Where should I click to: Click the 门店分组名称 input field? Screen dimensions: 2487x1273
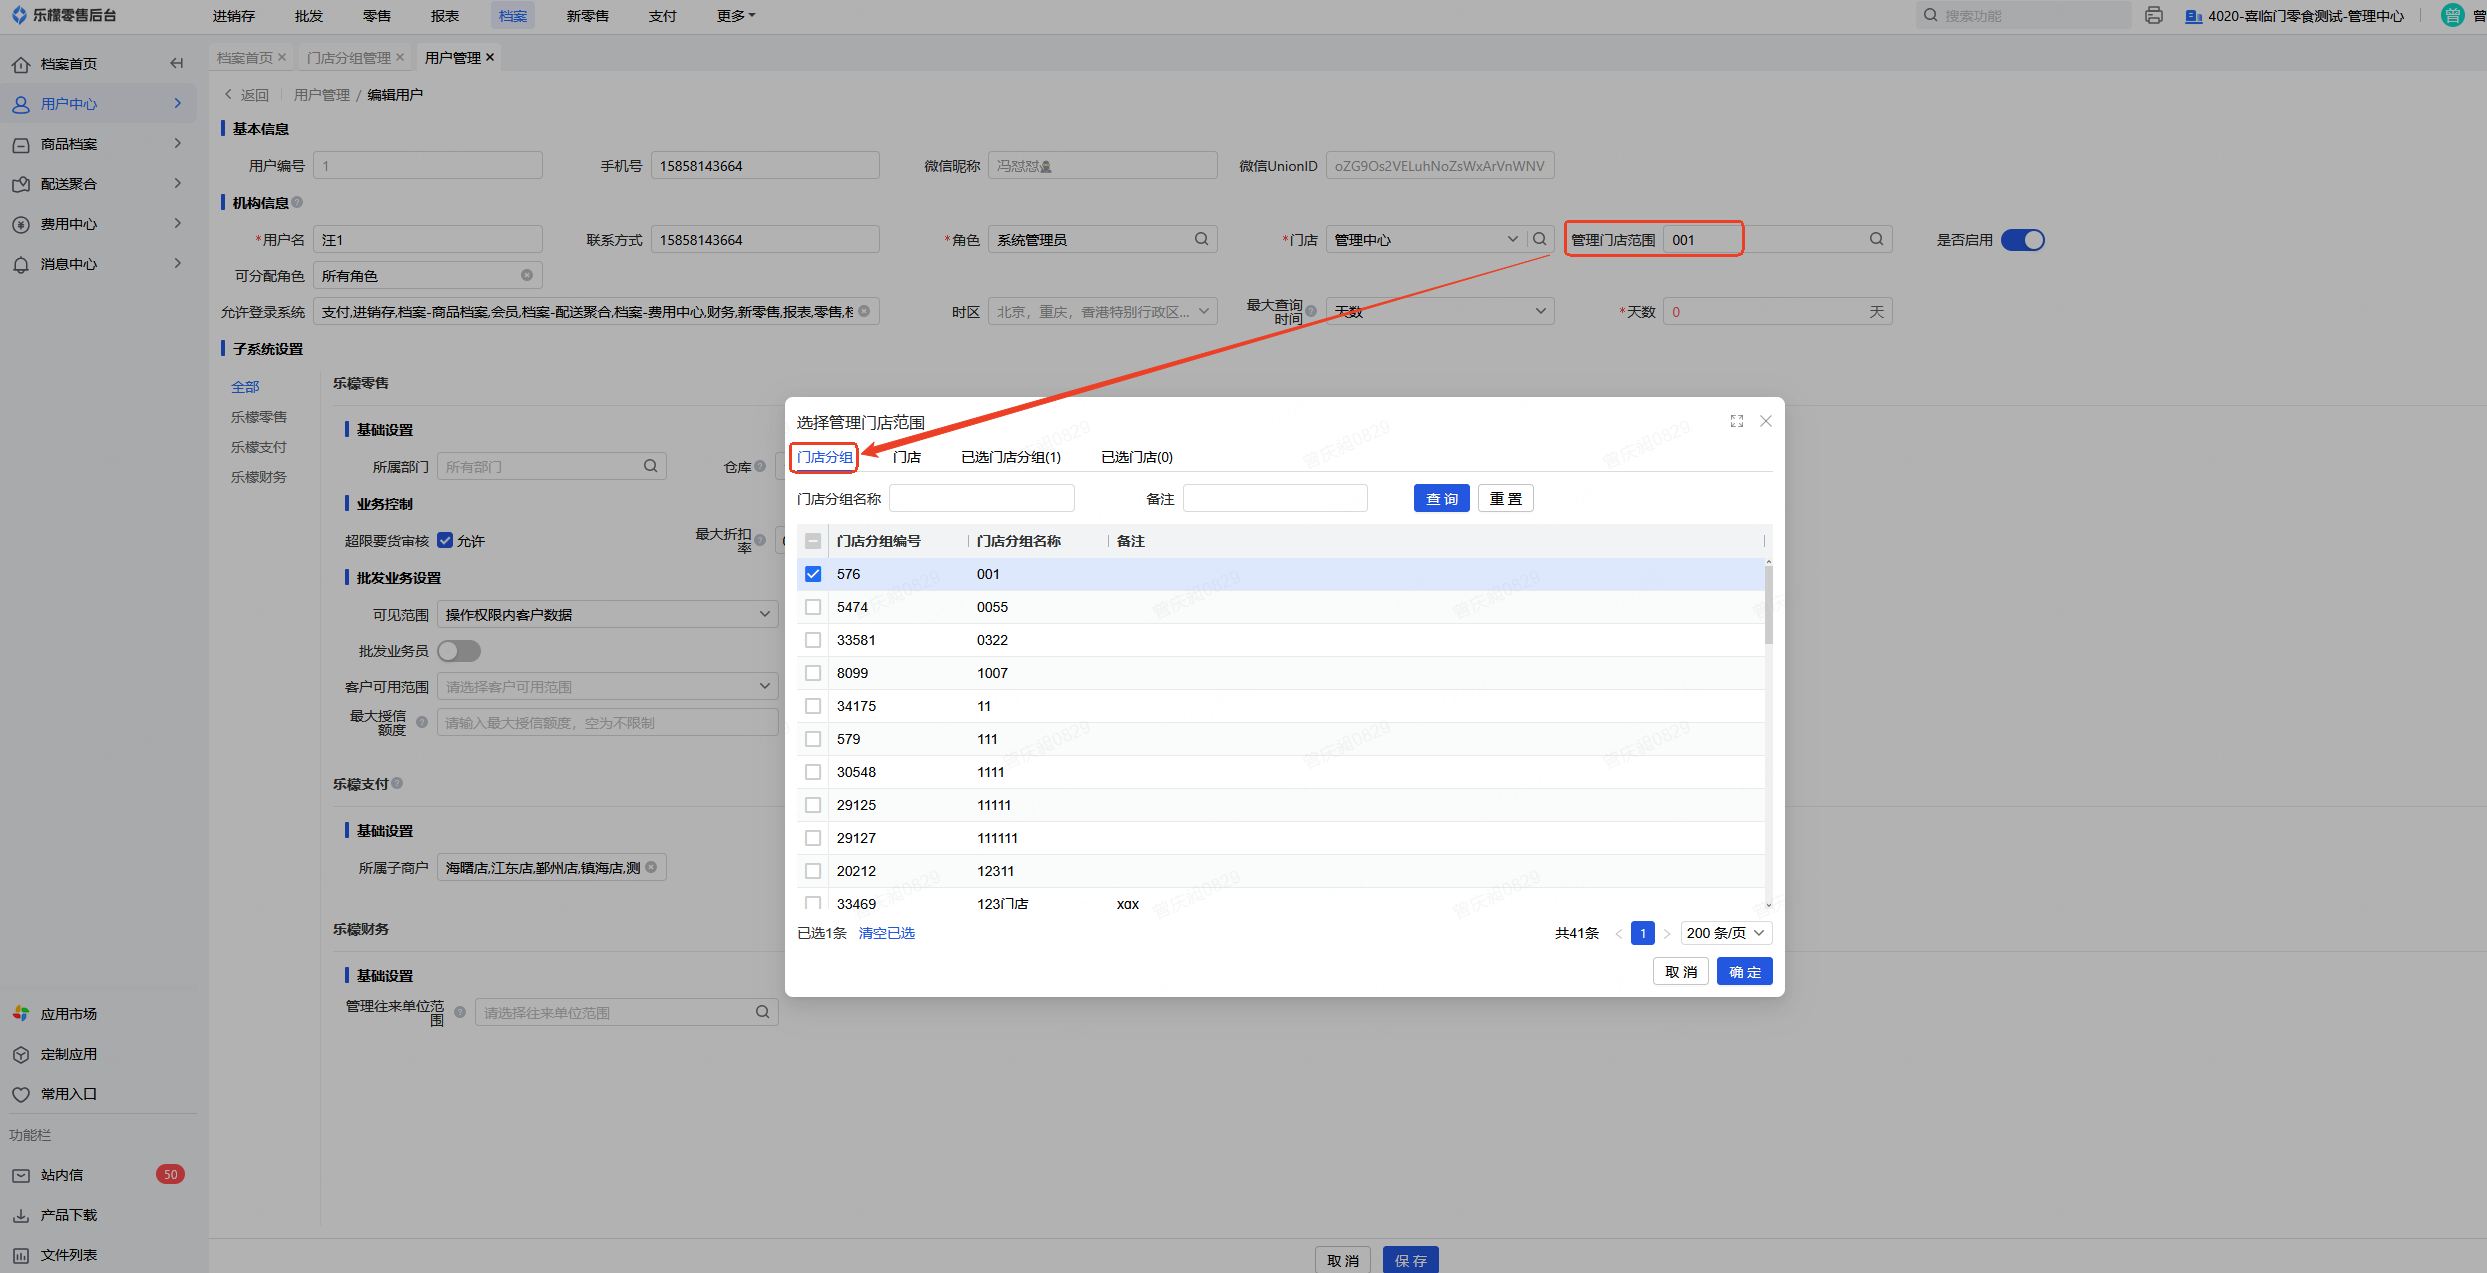(981, 498)
